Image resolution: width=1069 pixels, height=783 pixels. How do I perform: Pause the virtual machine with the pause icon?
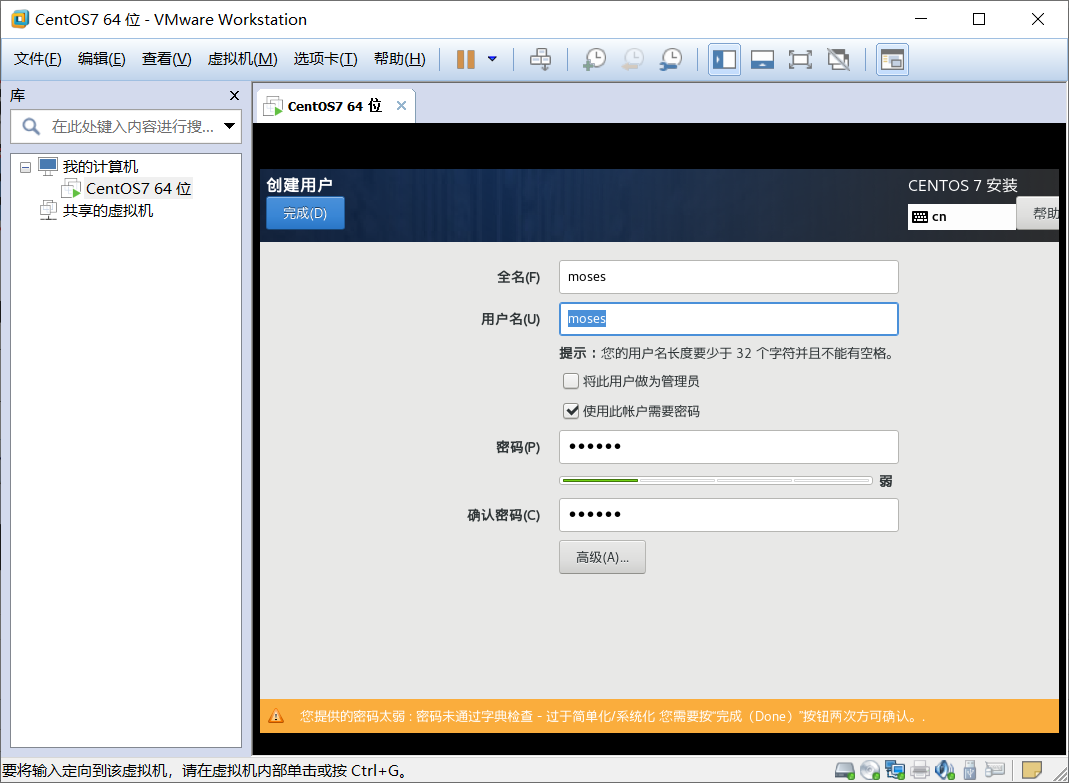466,59
